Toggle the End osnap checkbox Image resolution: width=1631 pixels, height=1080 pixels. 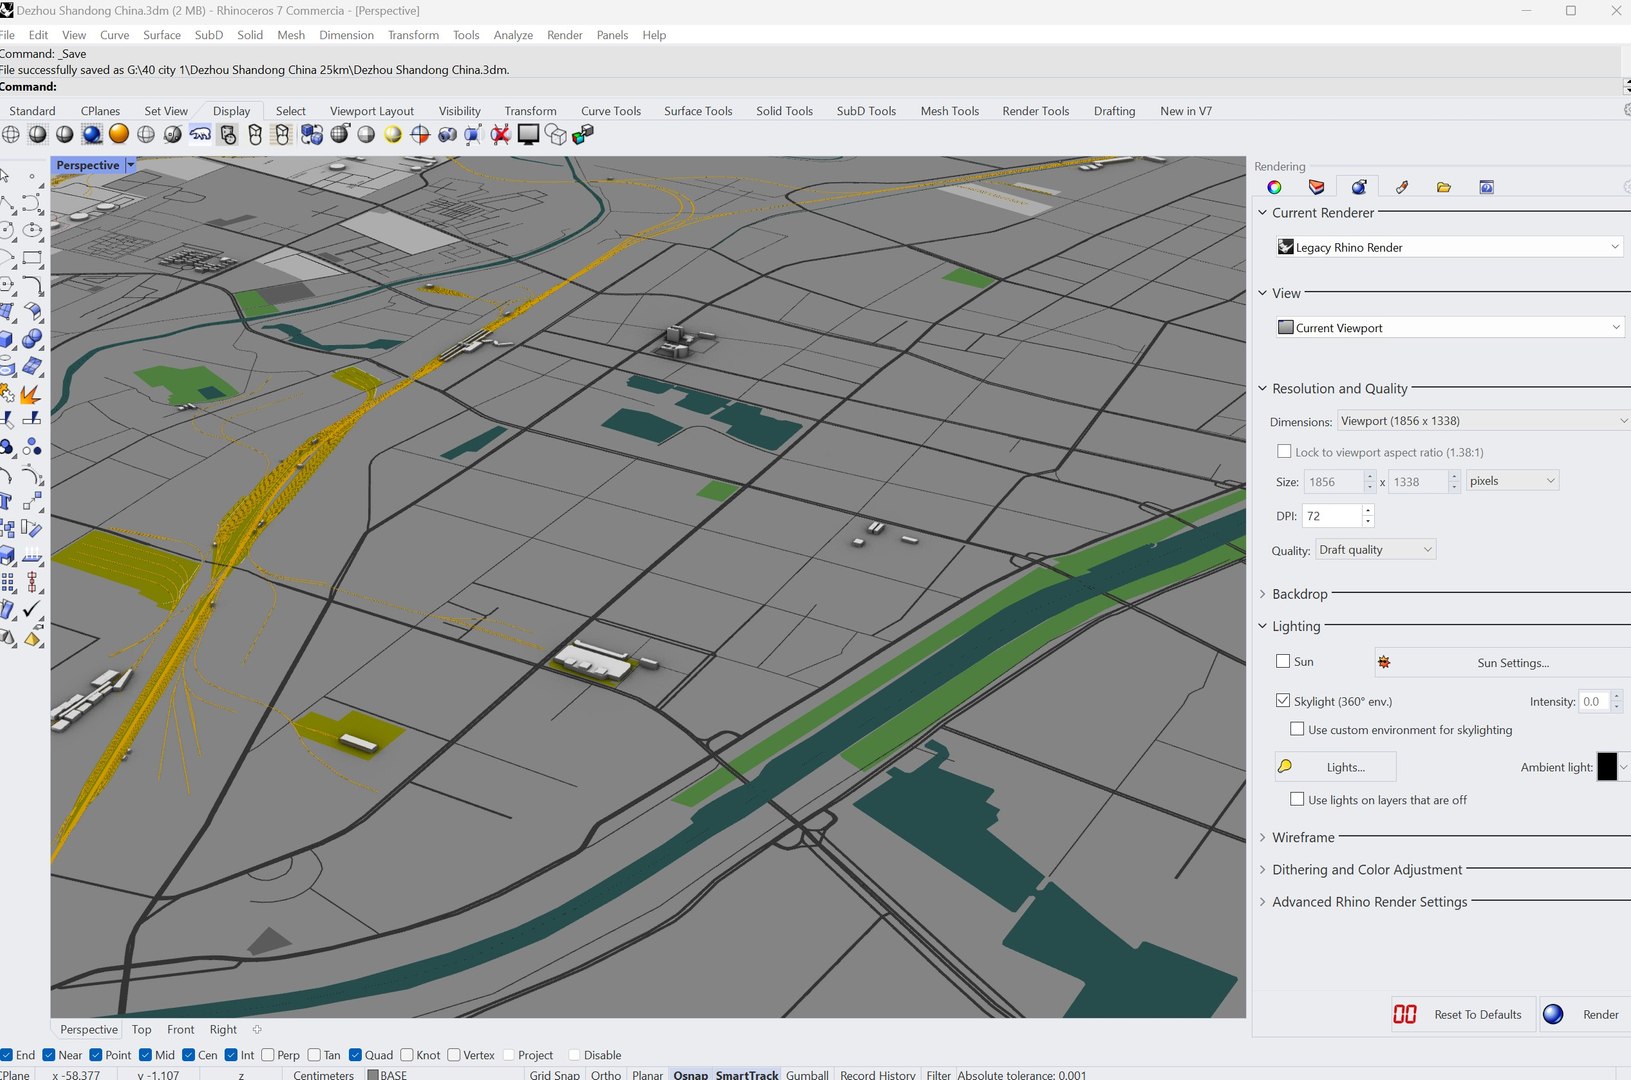tap(7, 1055)
